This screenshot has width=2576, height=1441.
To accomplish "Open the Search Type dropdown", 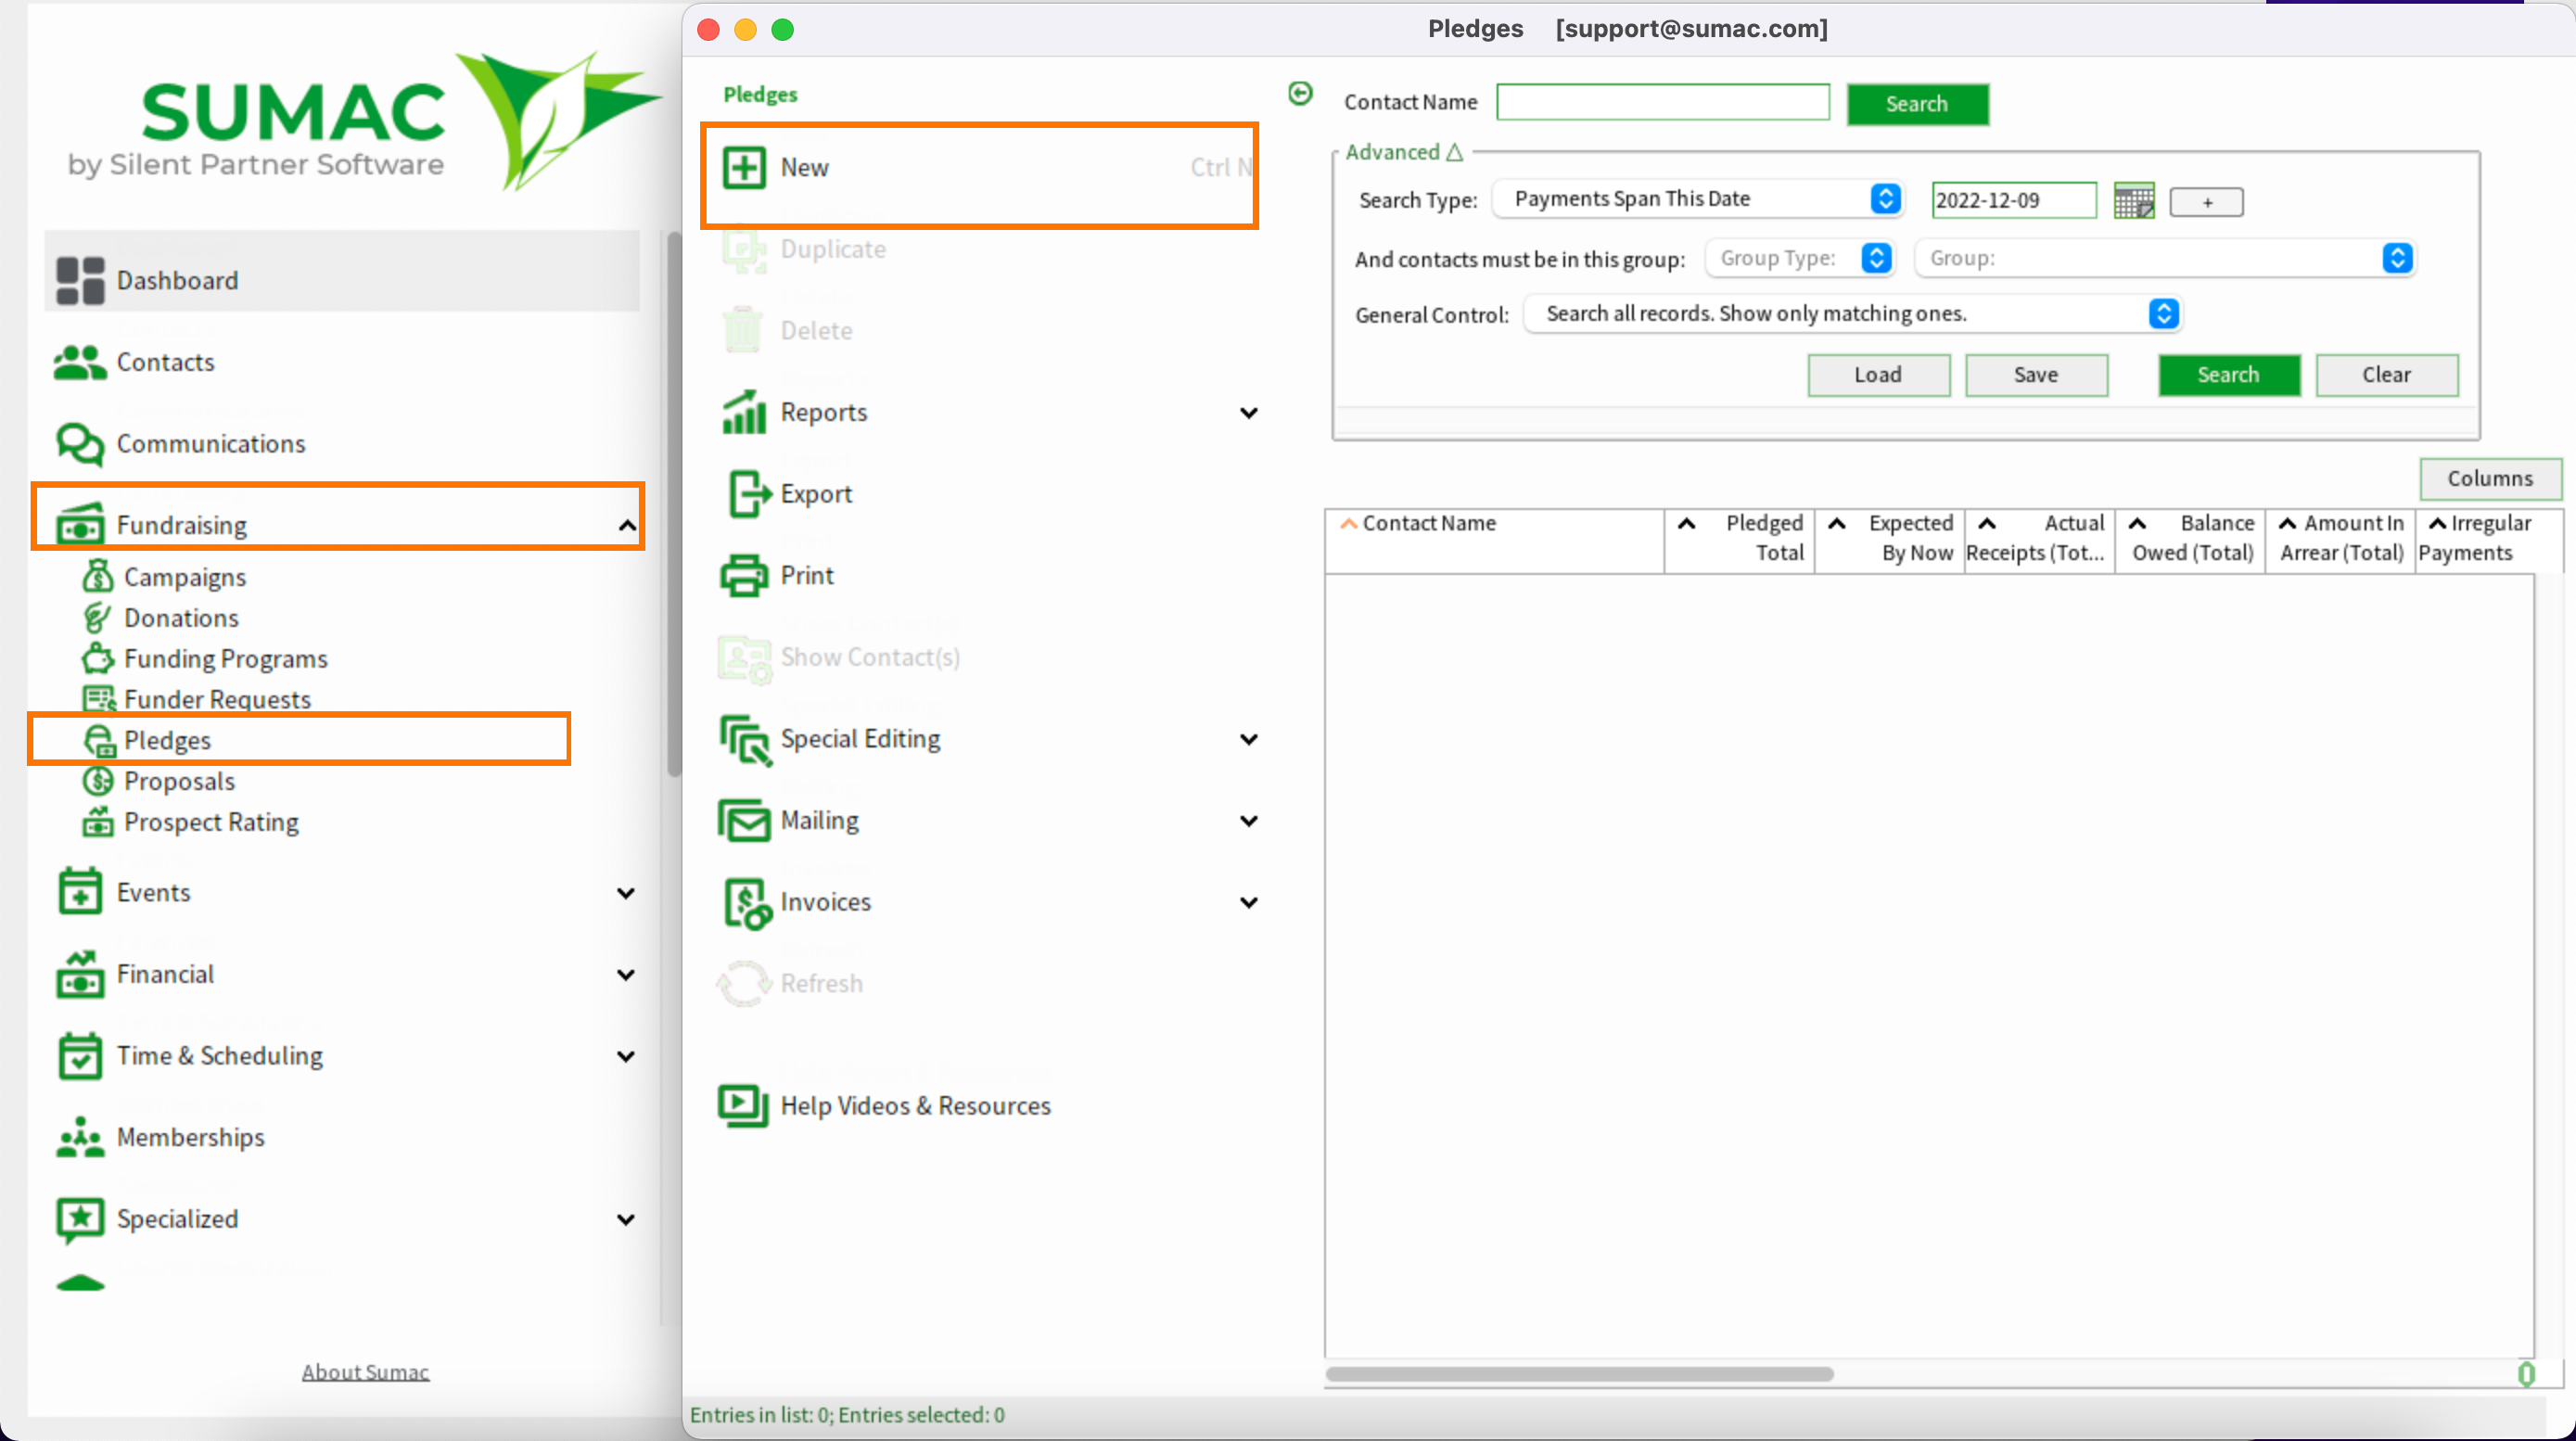I will (1699, 199).
